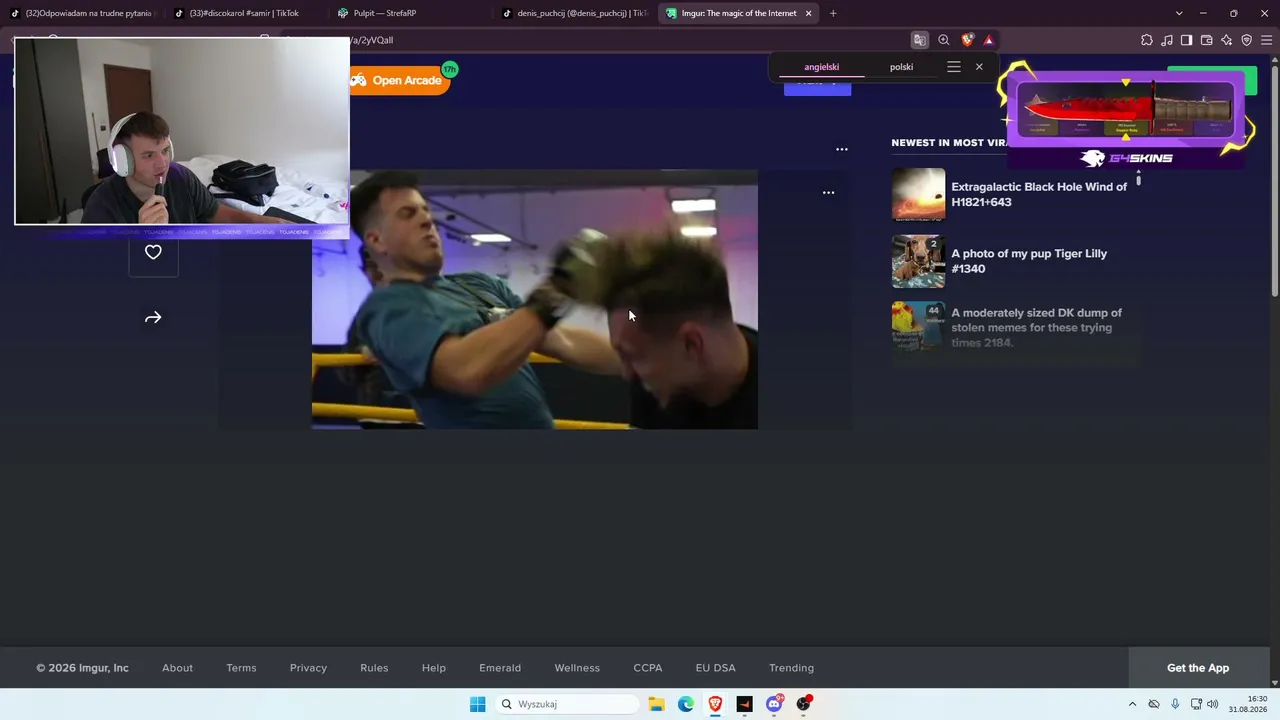
Task: Open Brave browser from the taskbar
Action: tap(715, 704)
